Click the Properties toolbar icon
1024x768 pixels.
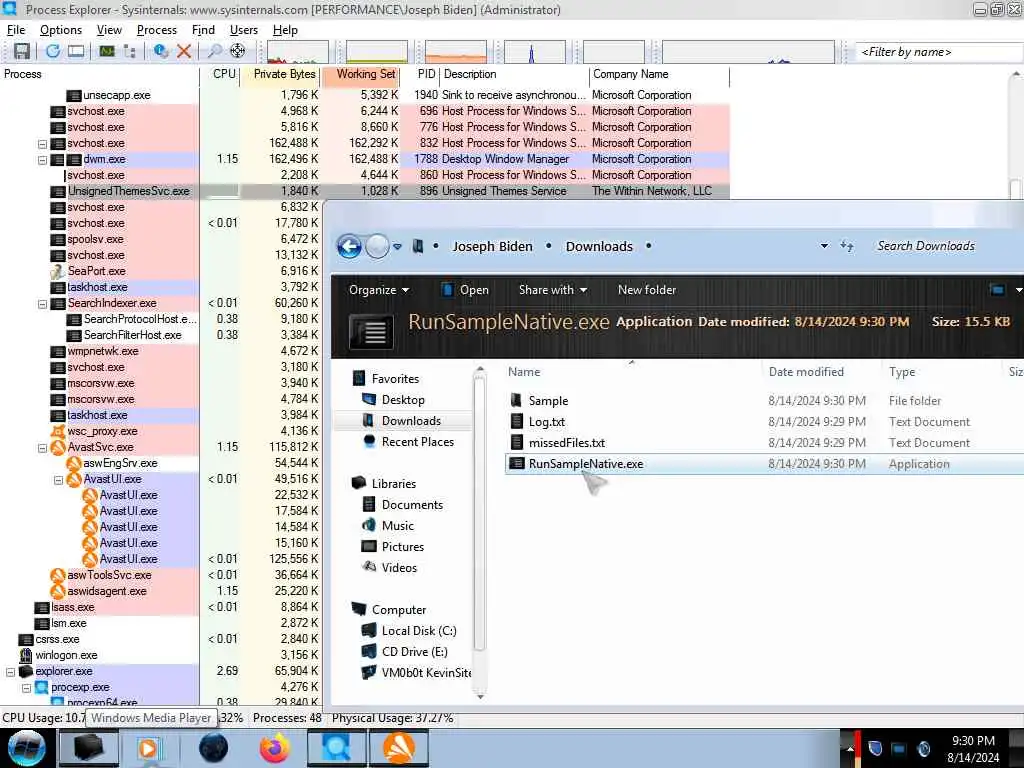tap(161, 51)
